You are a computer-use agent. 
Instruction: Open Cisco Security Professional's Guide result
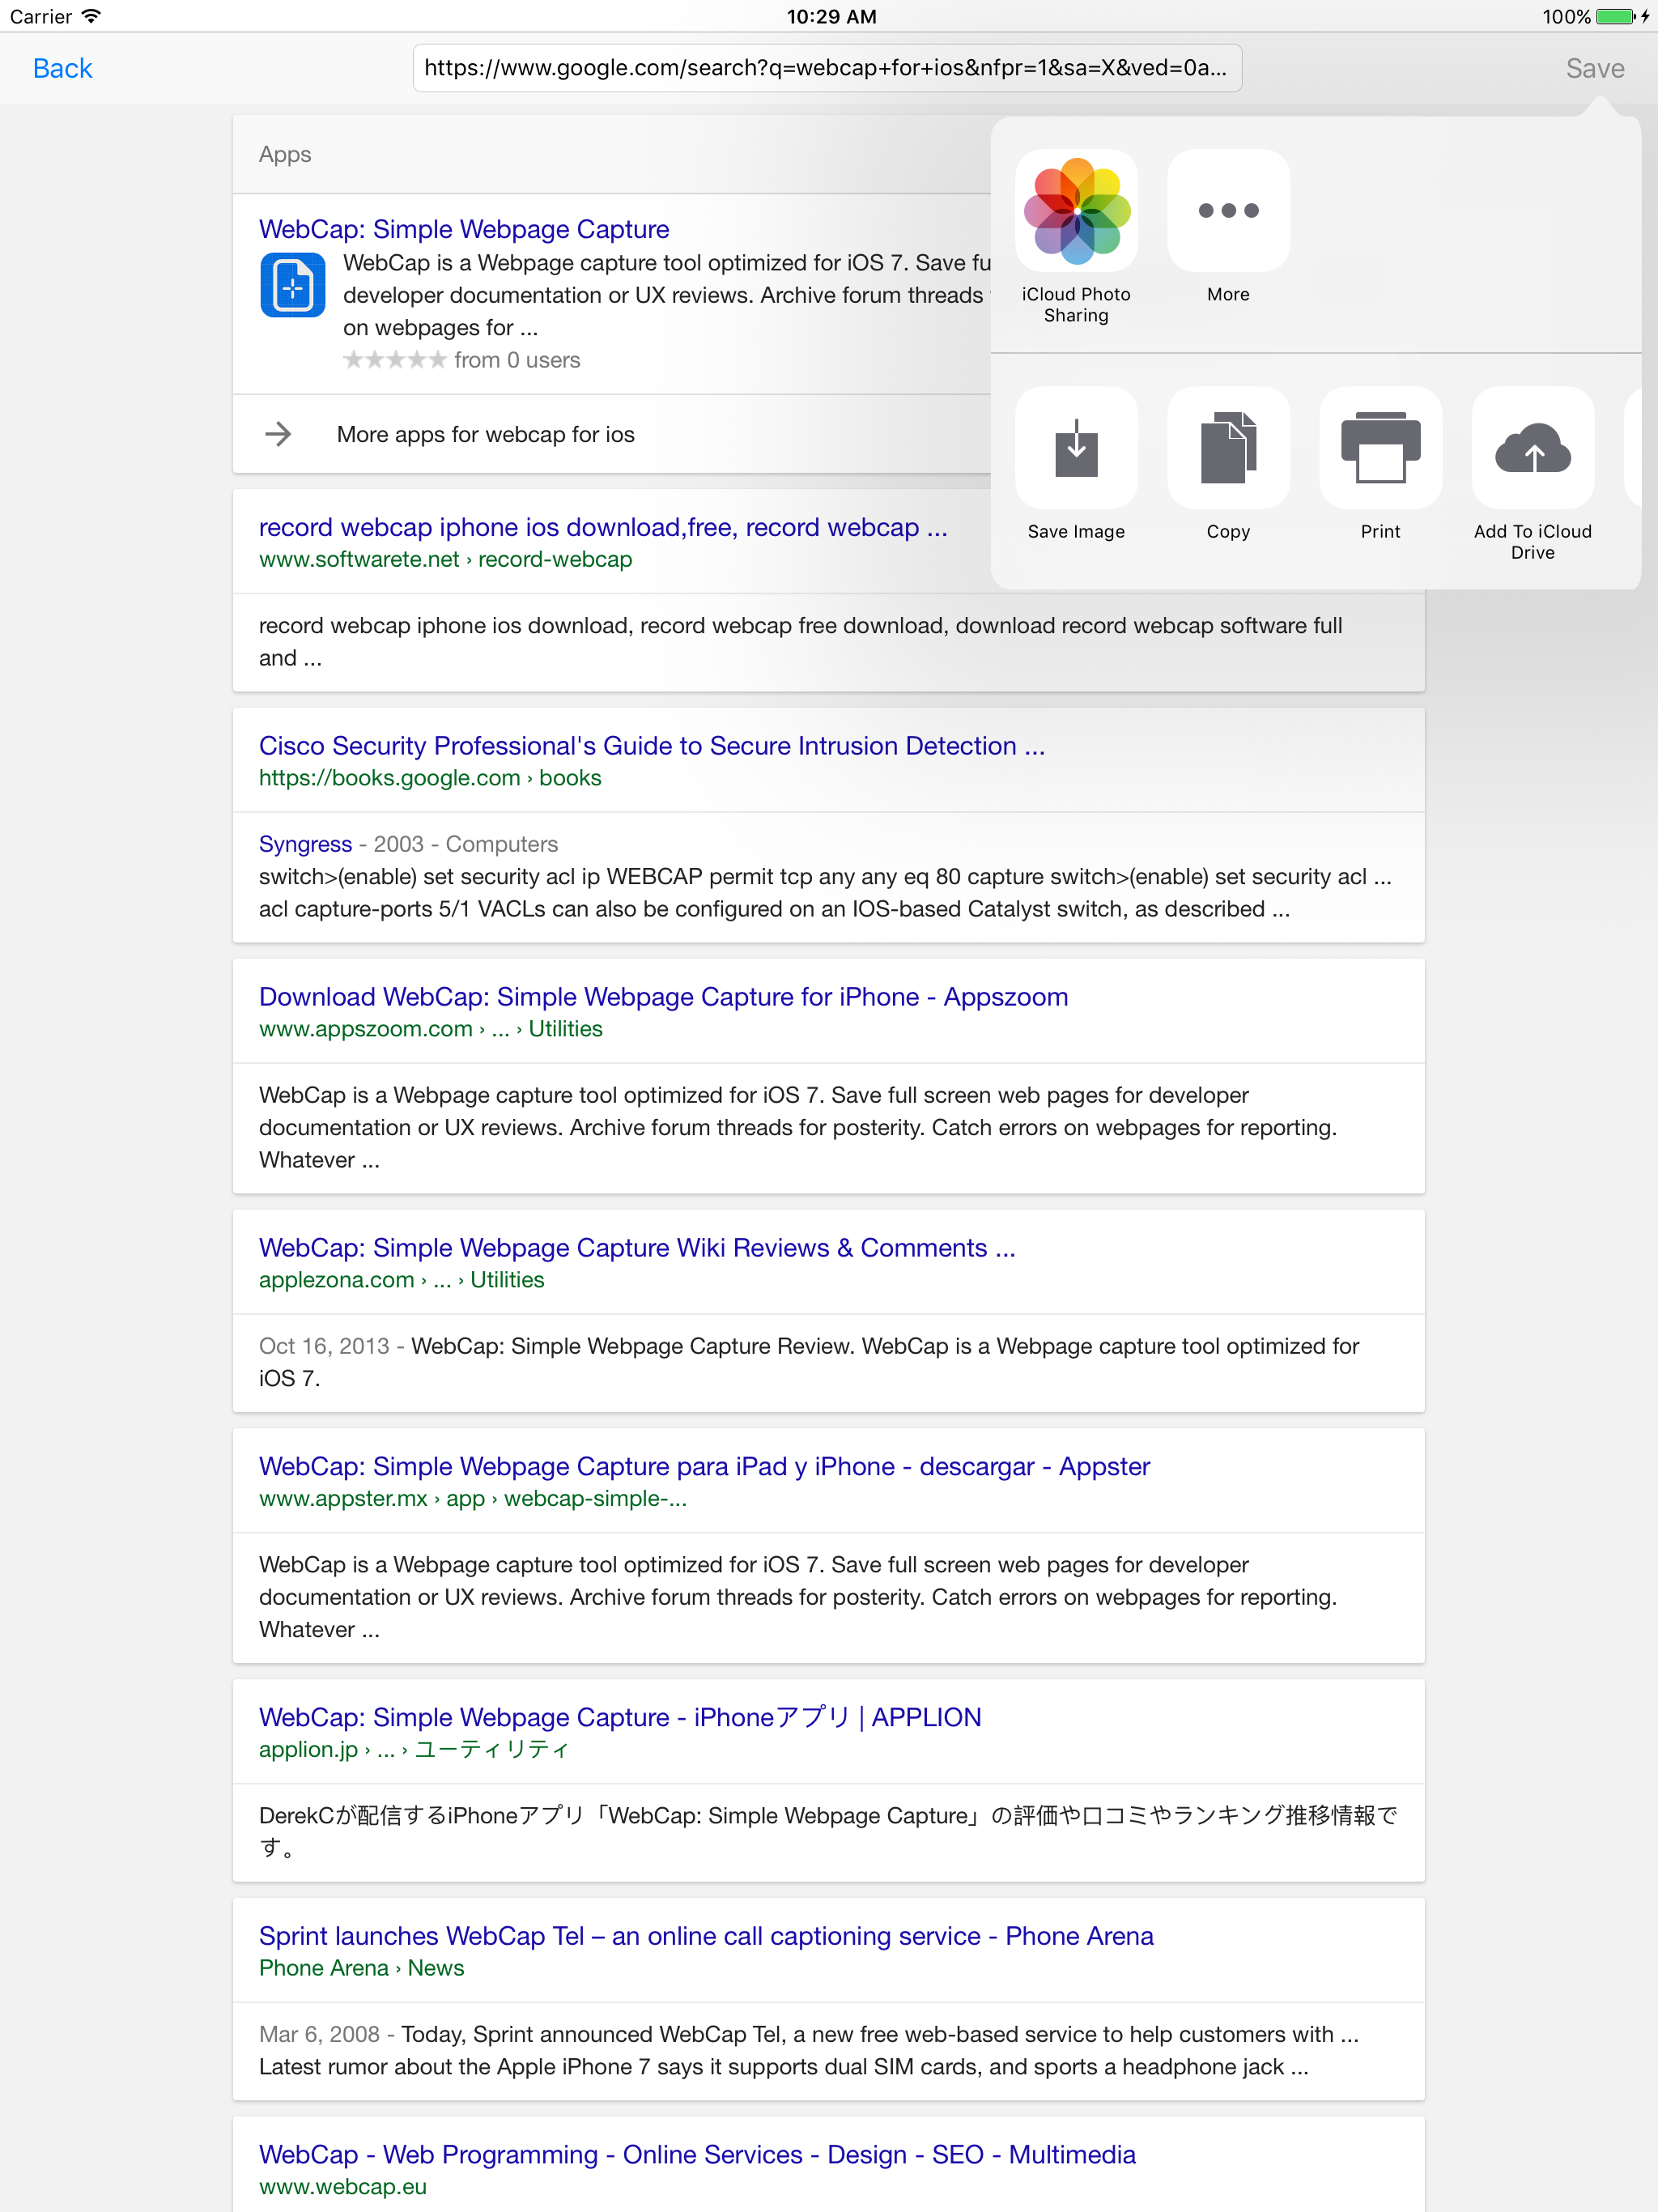[652, 746]
